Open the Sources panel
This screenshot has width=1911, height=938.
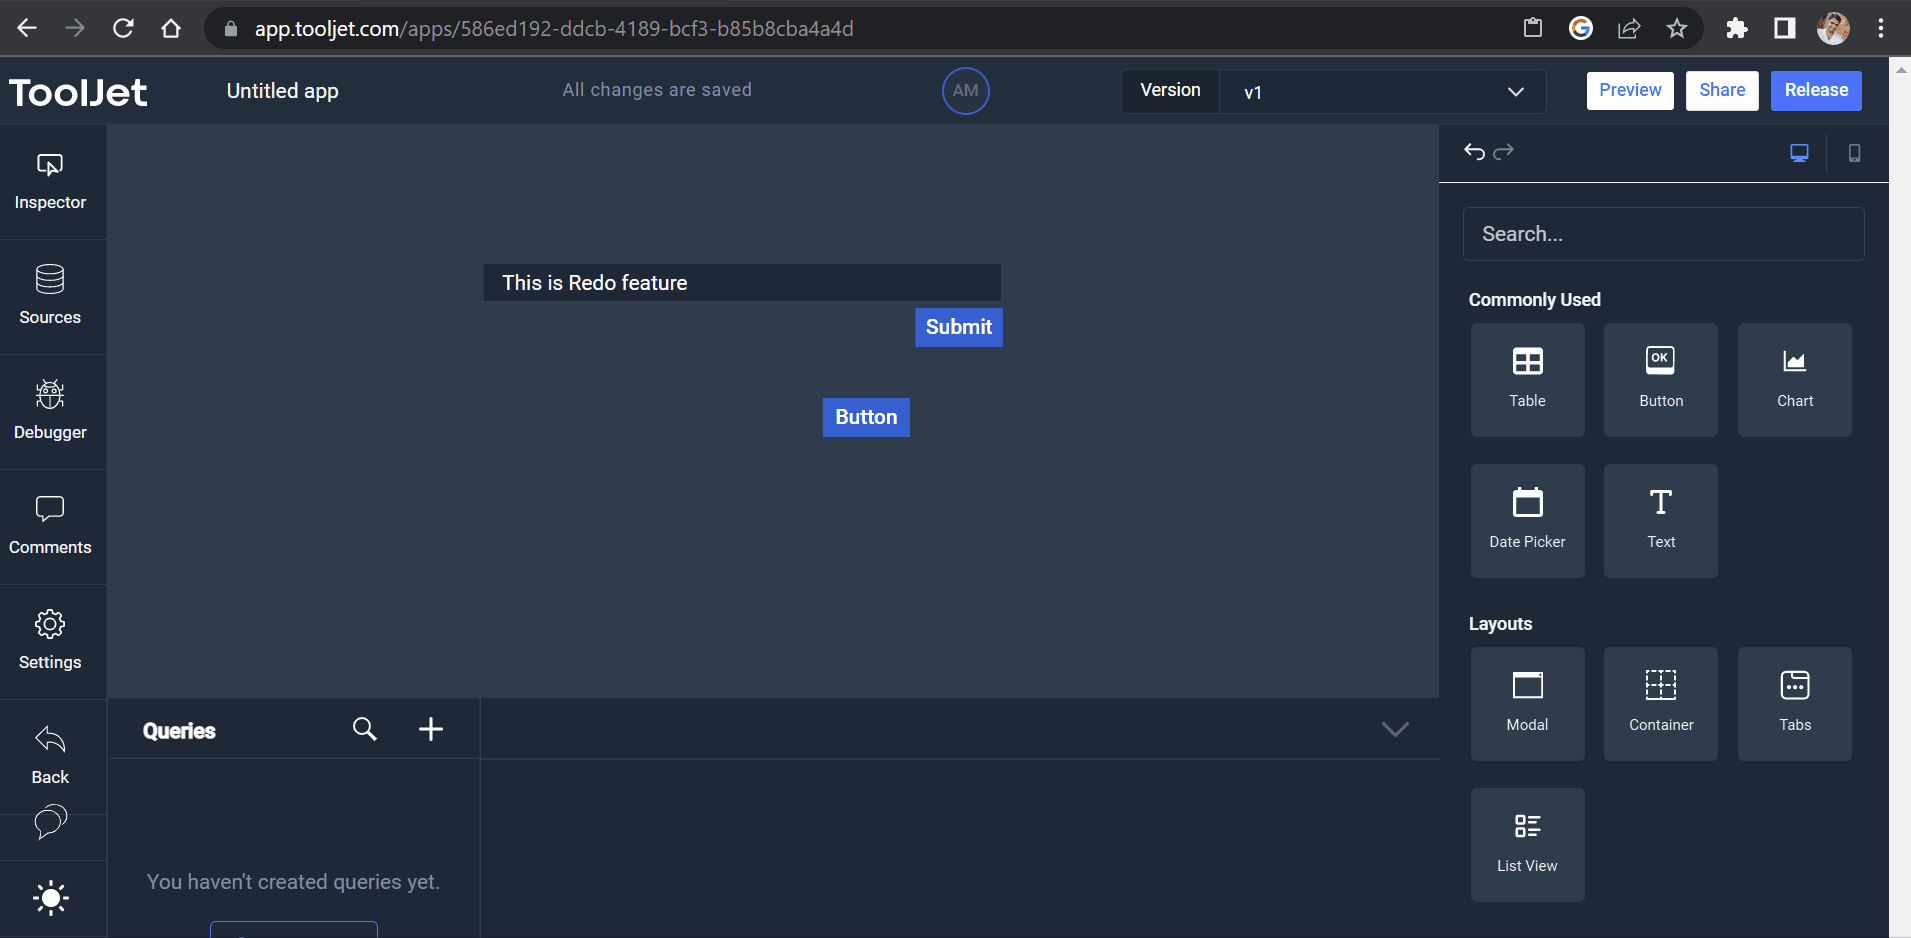click(50, 297)
